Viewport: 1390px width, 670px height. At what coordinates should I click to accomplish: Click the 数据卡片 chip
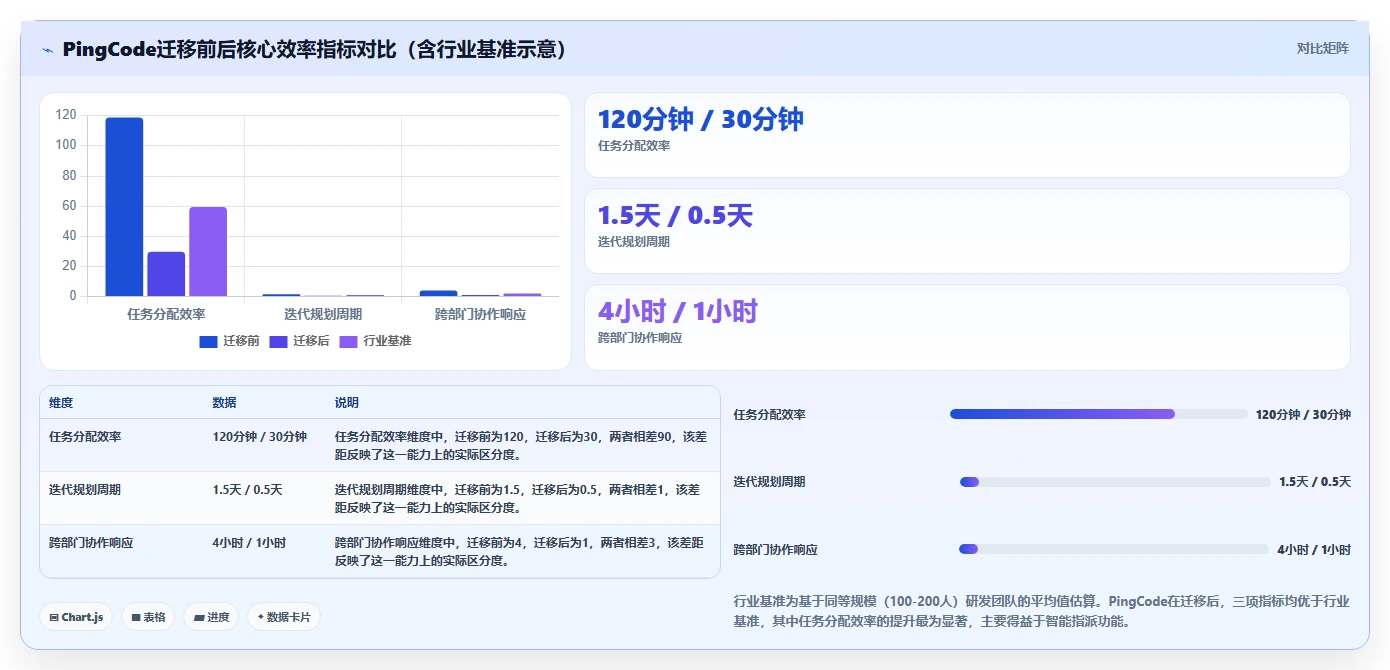[284, 617]
